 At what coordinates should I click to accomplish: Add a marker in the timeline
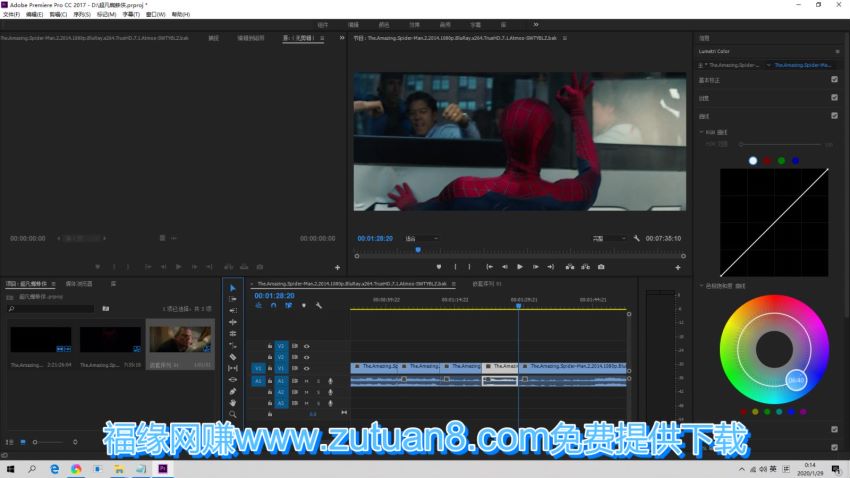point(304,306)
